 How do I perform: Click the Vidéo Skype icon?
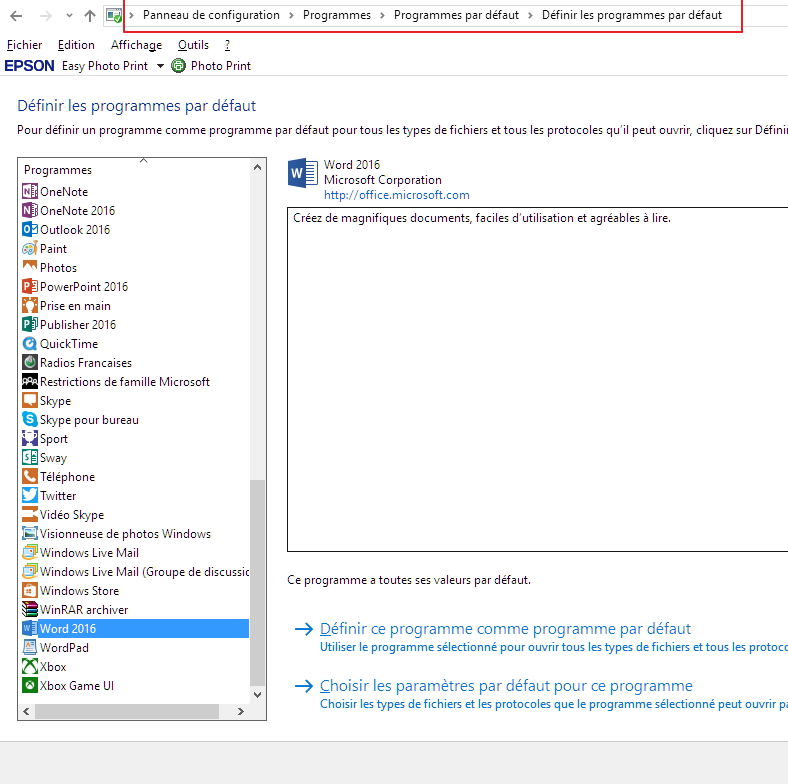(x=30, y=514)
